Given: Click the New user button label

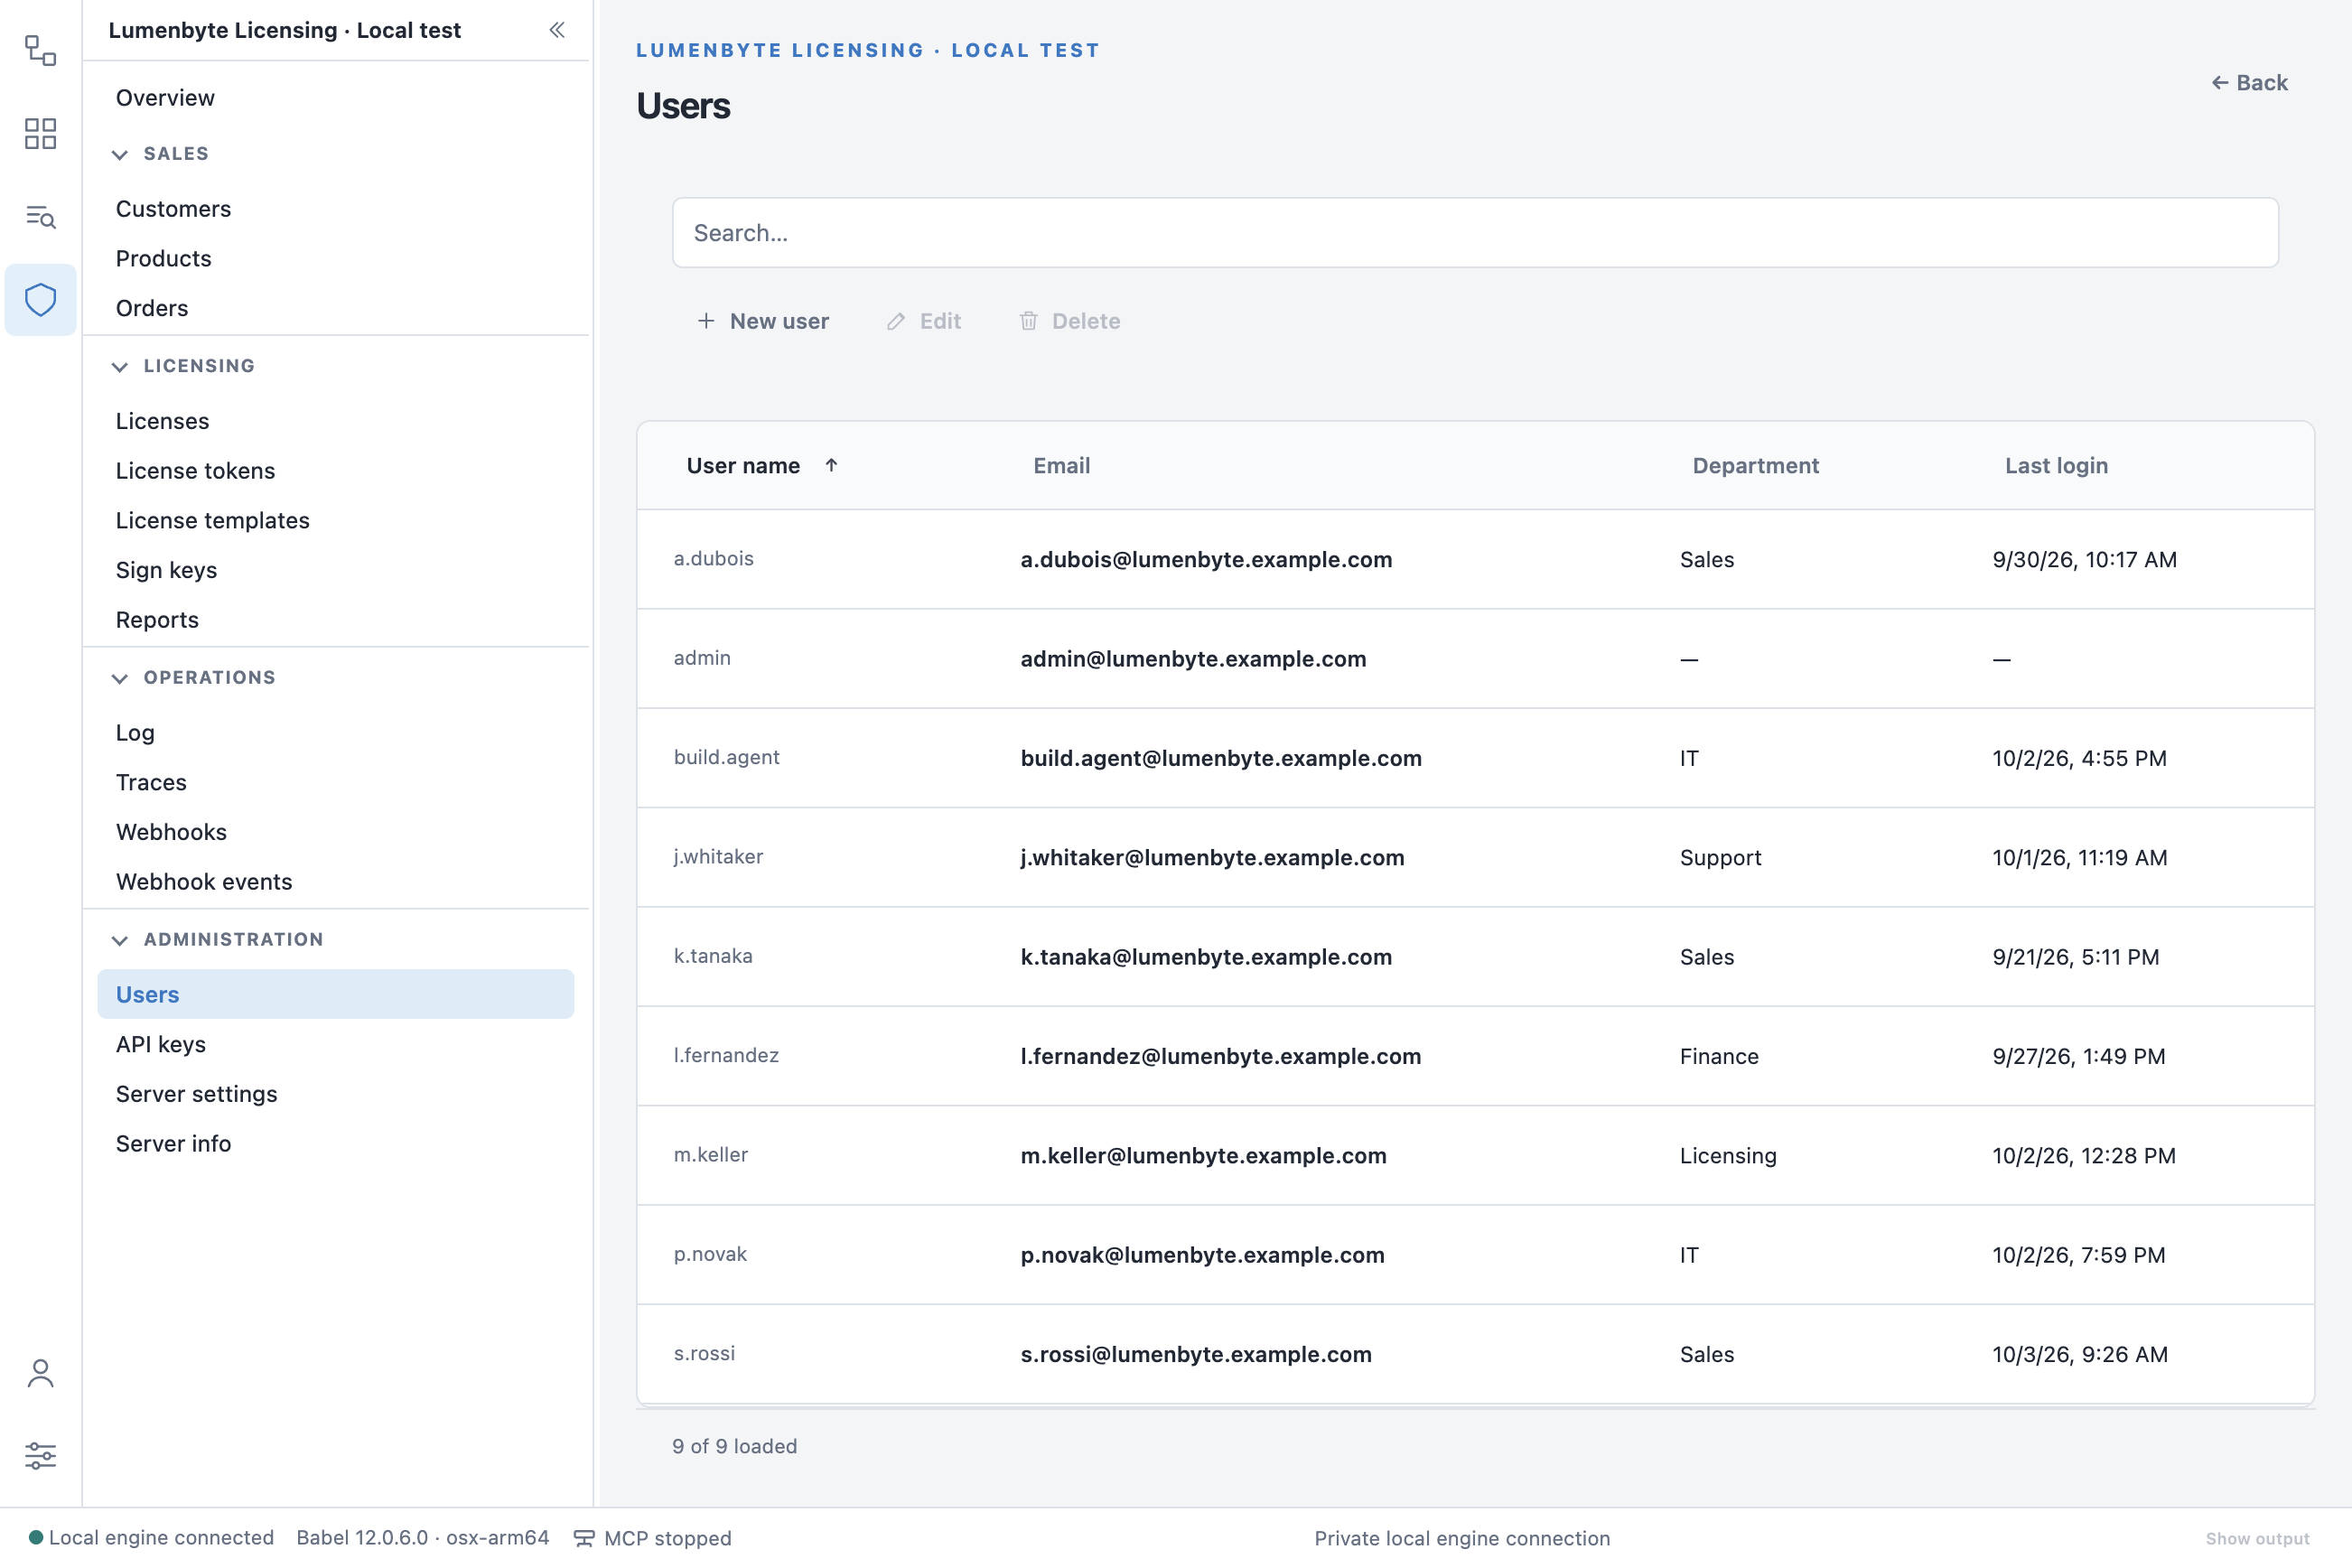Looking at the screenshot, I should point(779,321).
